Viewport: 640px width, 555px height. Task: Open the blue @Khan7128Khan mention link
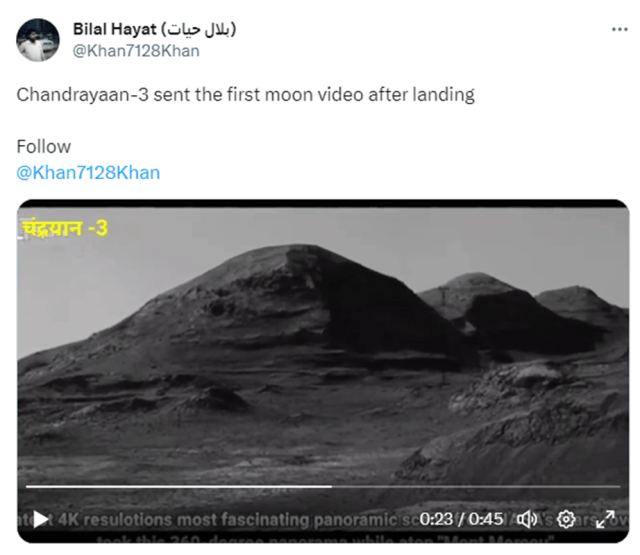(88, 173)
